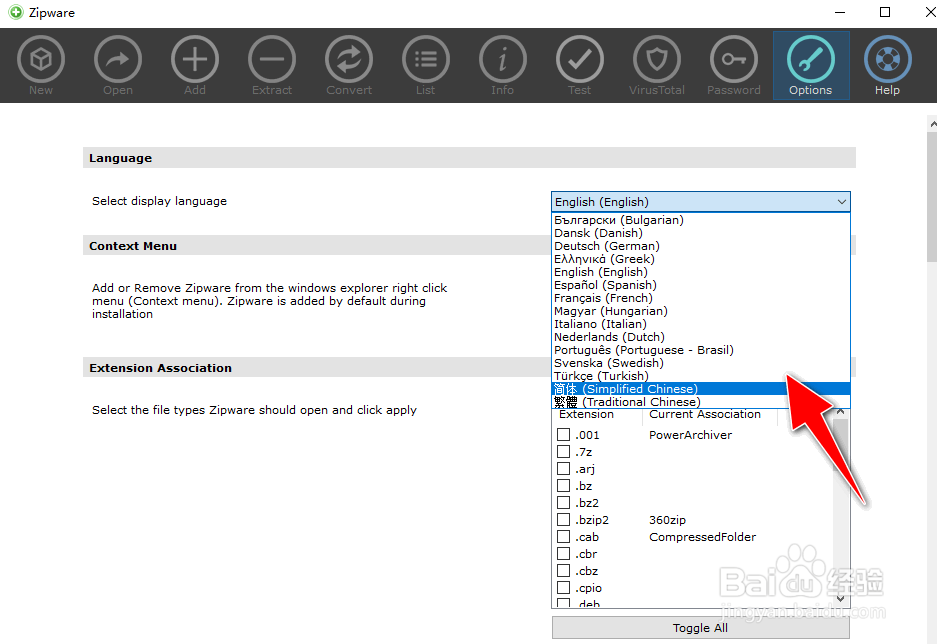Open the Info toolbar icon
Viewport: 937px width, 644px height.
(503, 59)
